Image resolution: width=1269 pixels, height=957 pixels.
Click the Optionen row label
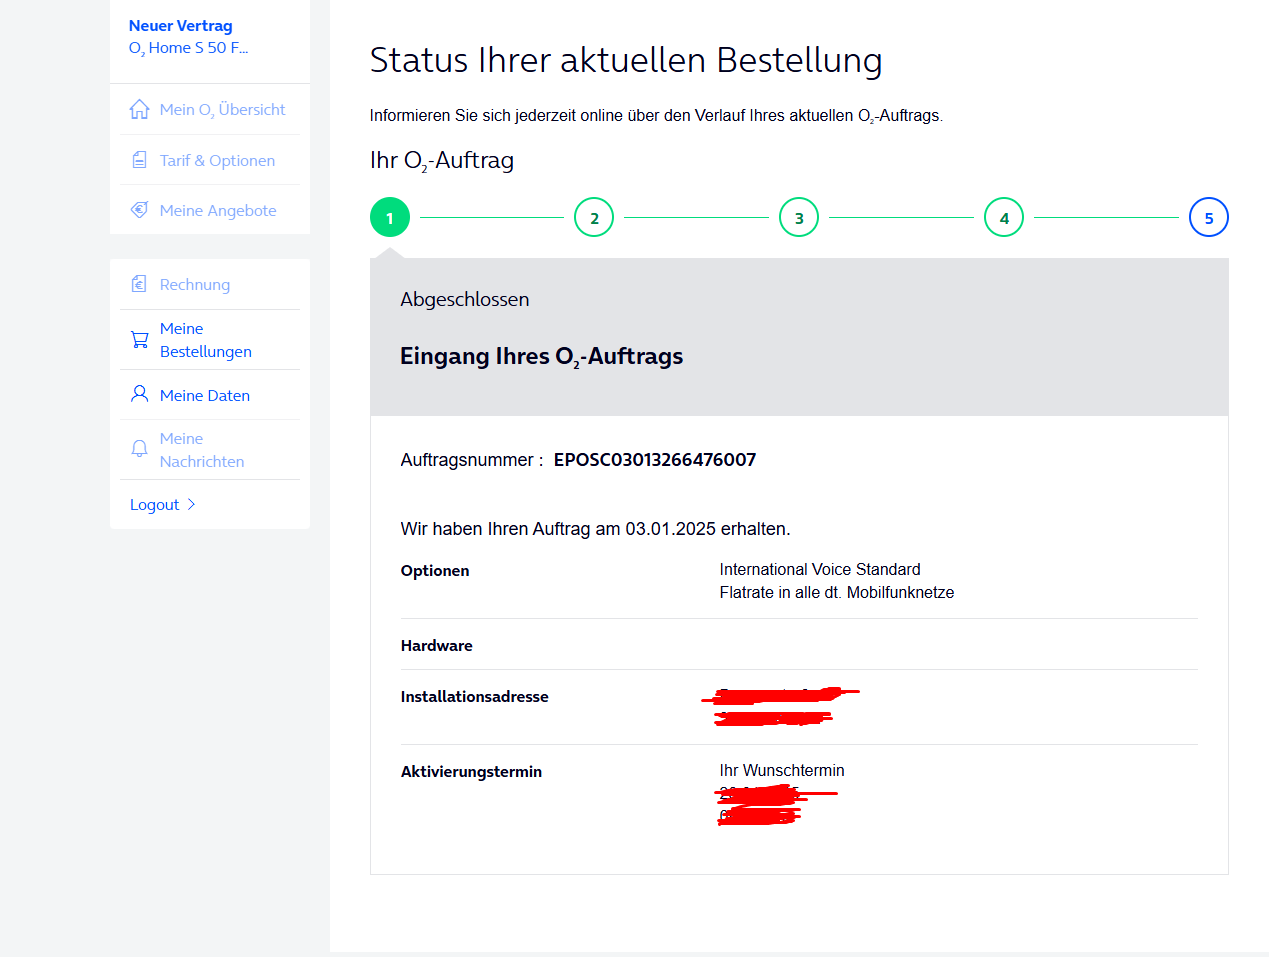click(x=435, y=570)
